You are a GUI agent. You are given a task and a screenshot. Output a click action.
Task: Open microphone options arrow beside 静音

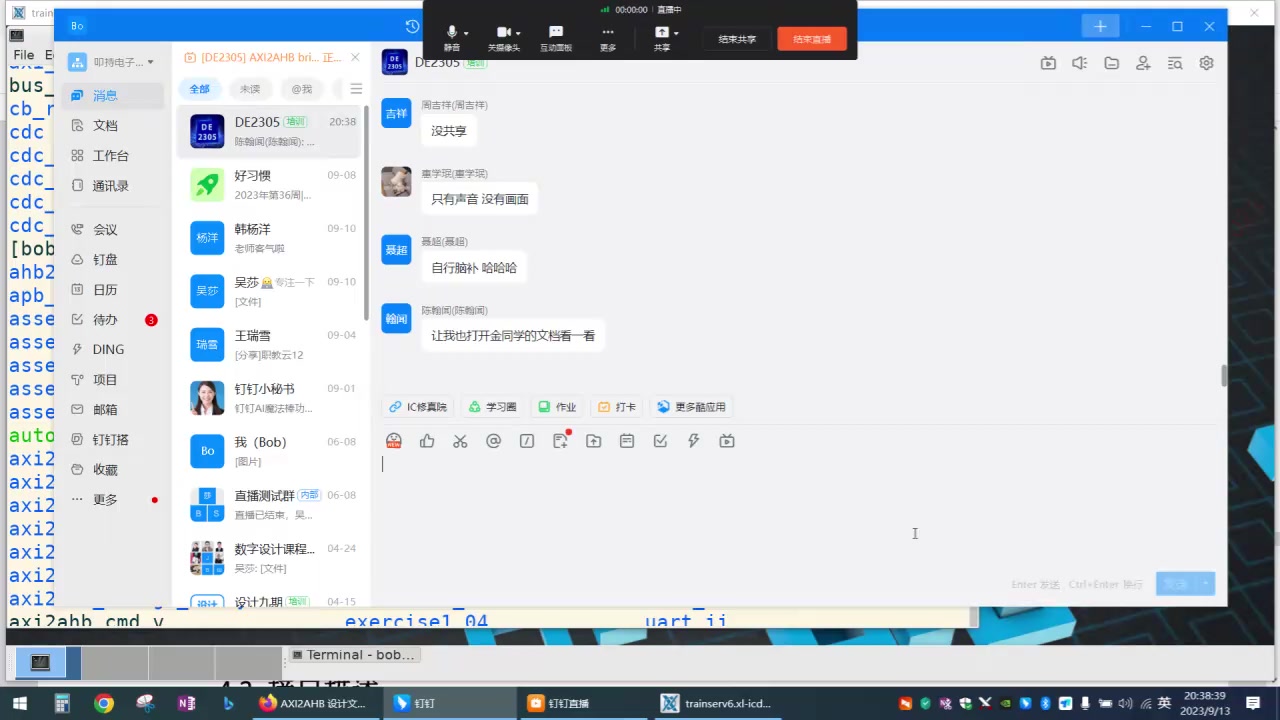pyautogui.click(x=466, y=34)
